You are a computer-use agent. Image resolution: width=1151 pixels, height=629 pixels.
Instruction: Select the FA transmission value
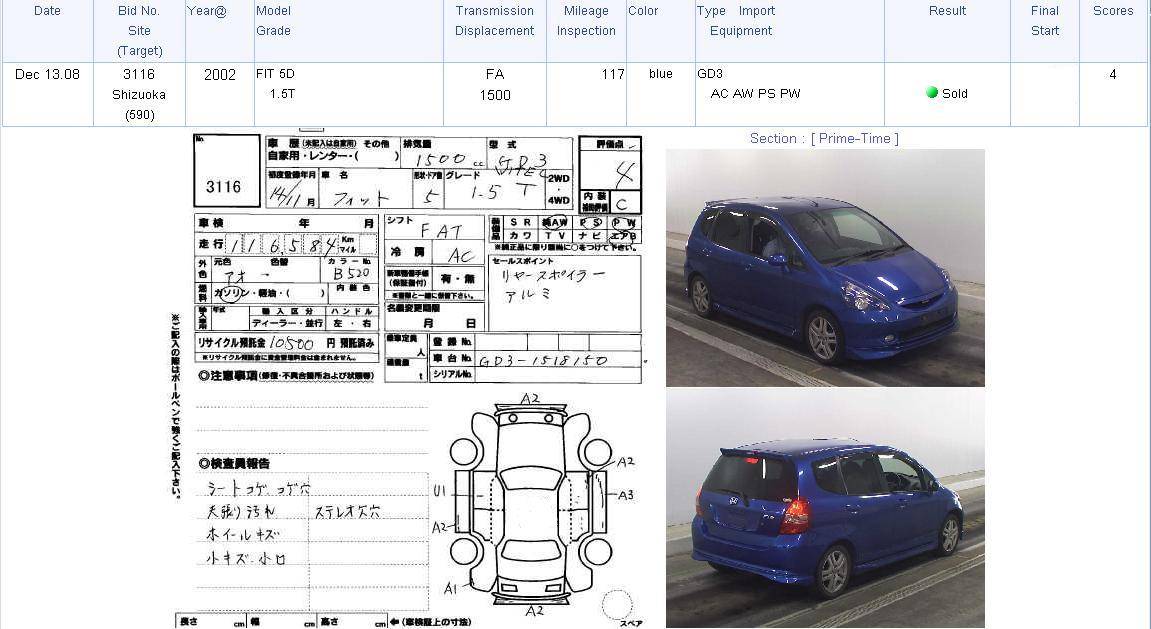pyautogui.click(x=495, y=74)
